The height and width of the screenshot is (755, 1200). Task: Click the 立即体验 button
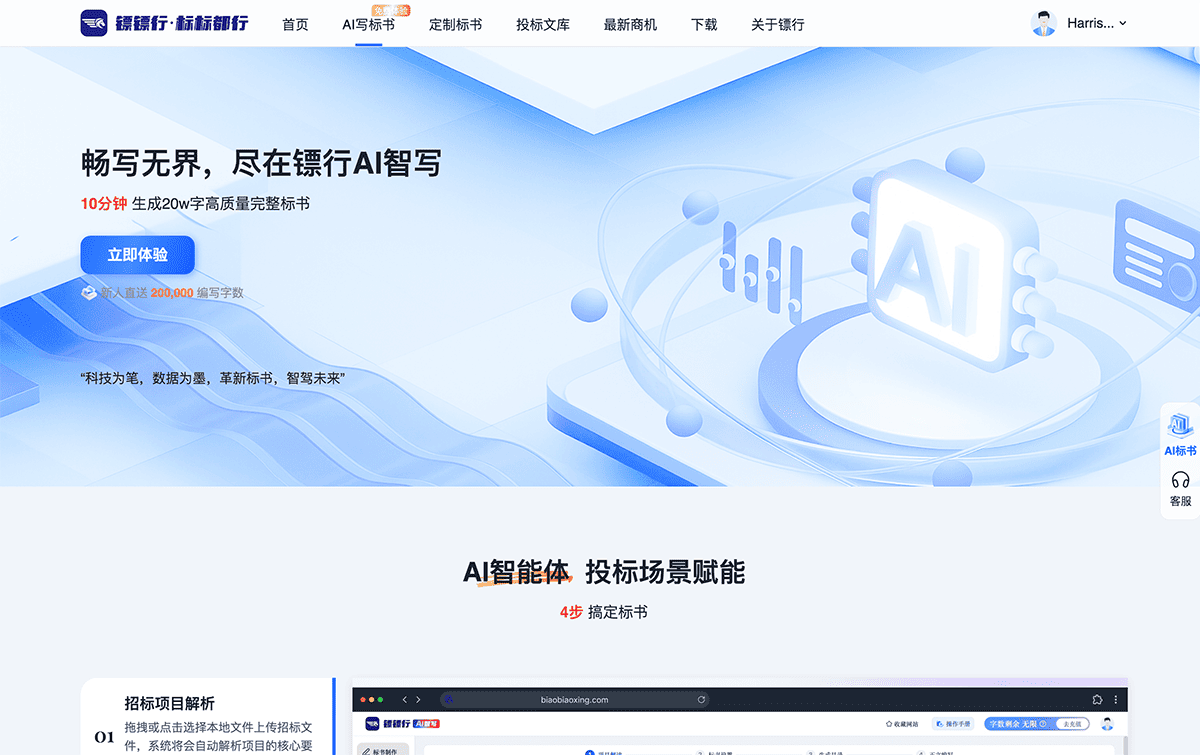(137, 255)
